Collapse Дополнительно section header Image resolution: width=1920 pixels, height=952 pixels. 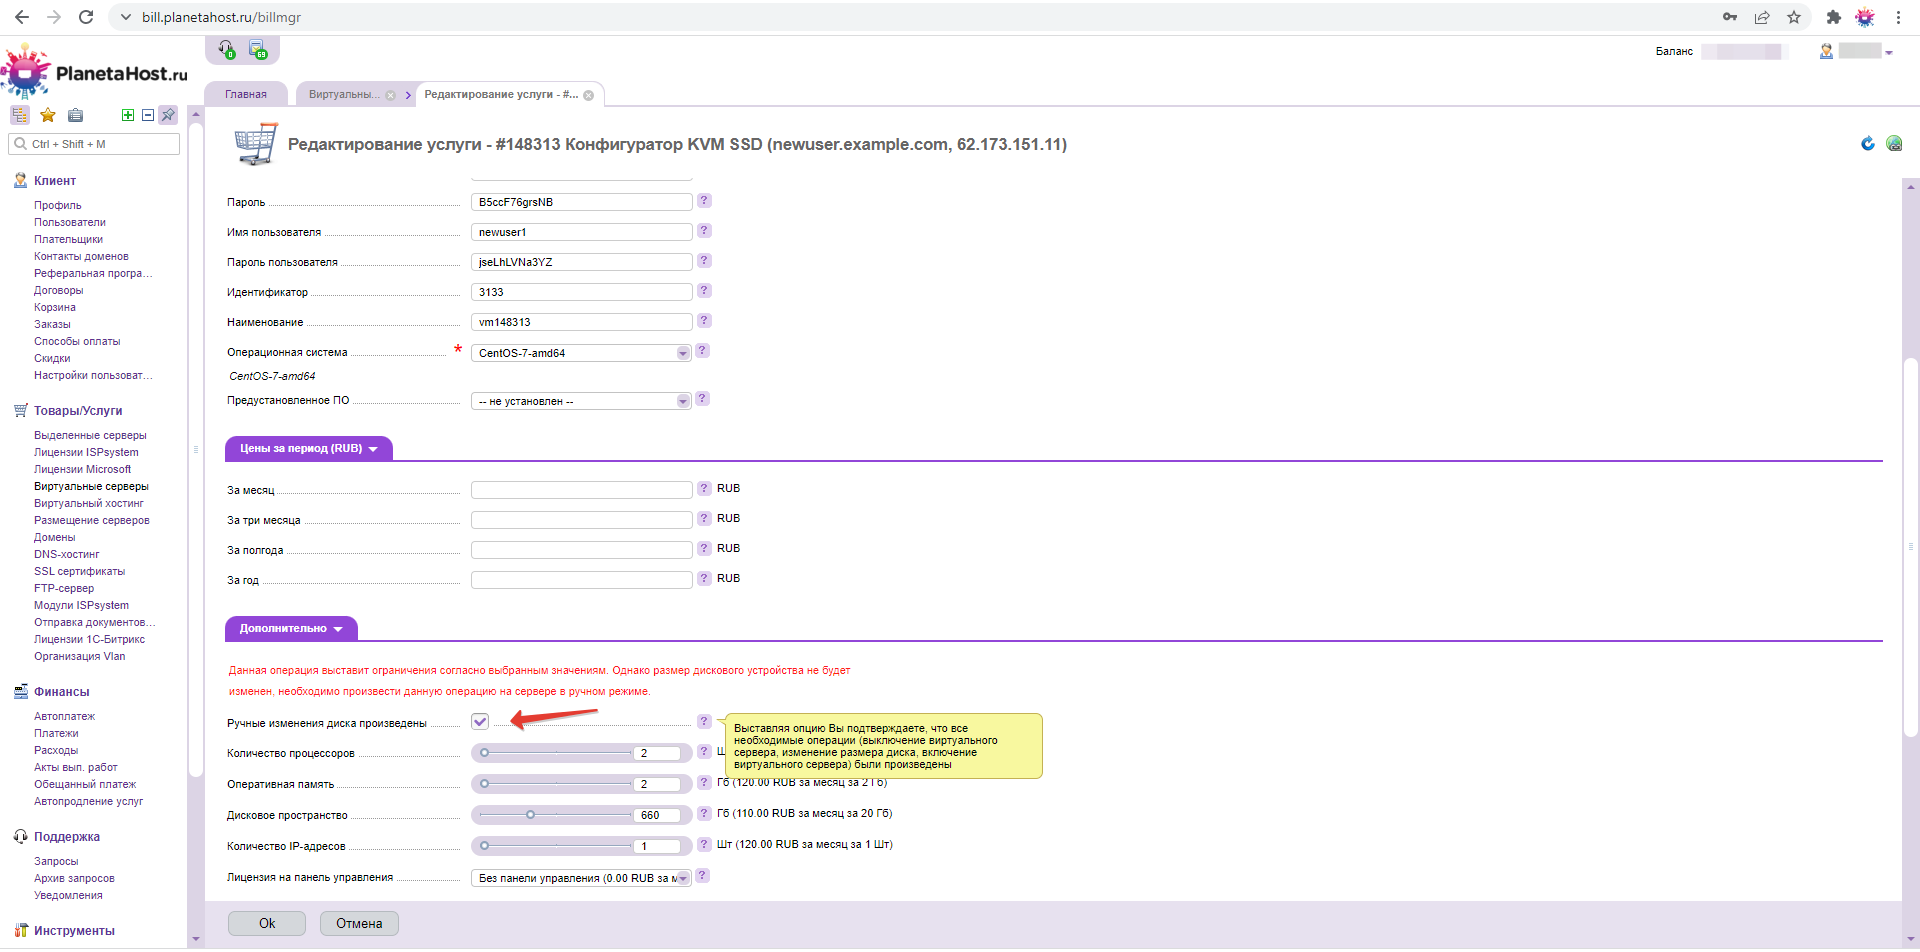click(291, 629)
